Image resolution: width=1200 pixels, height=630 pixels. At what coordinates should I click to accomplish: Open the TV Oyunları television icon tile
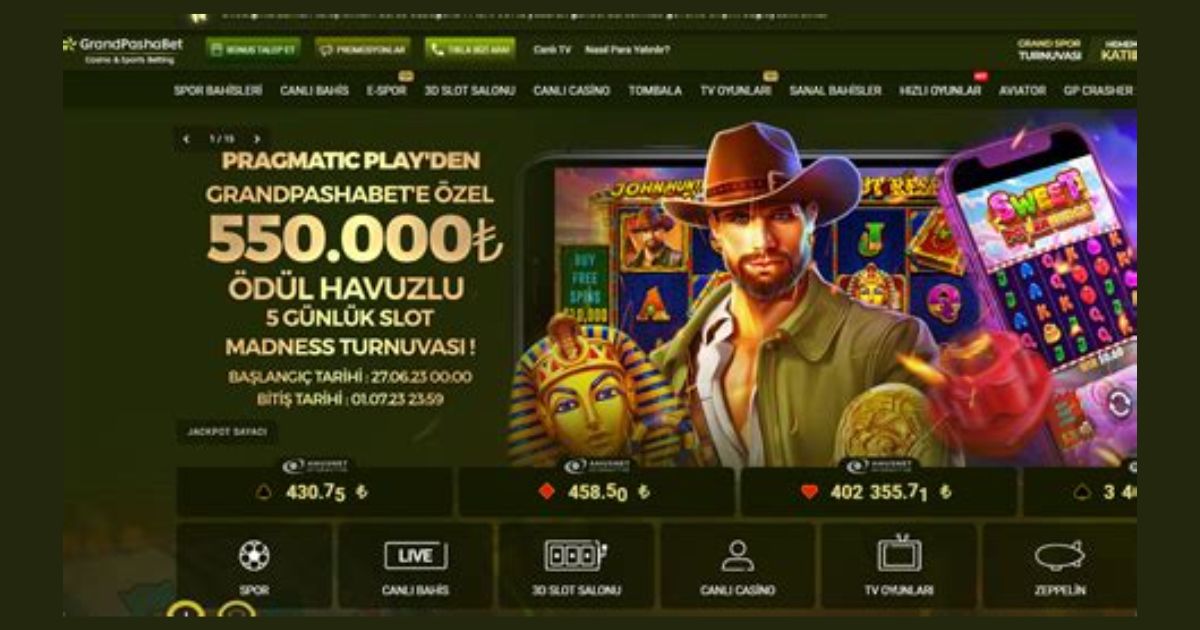[898, 566]
